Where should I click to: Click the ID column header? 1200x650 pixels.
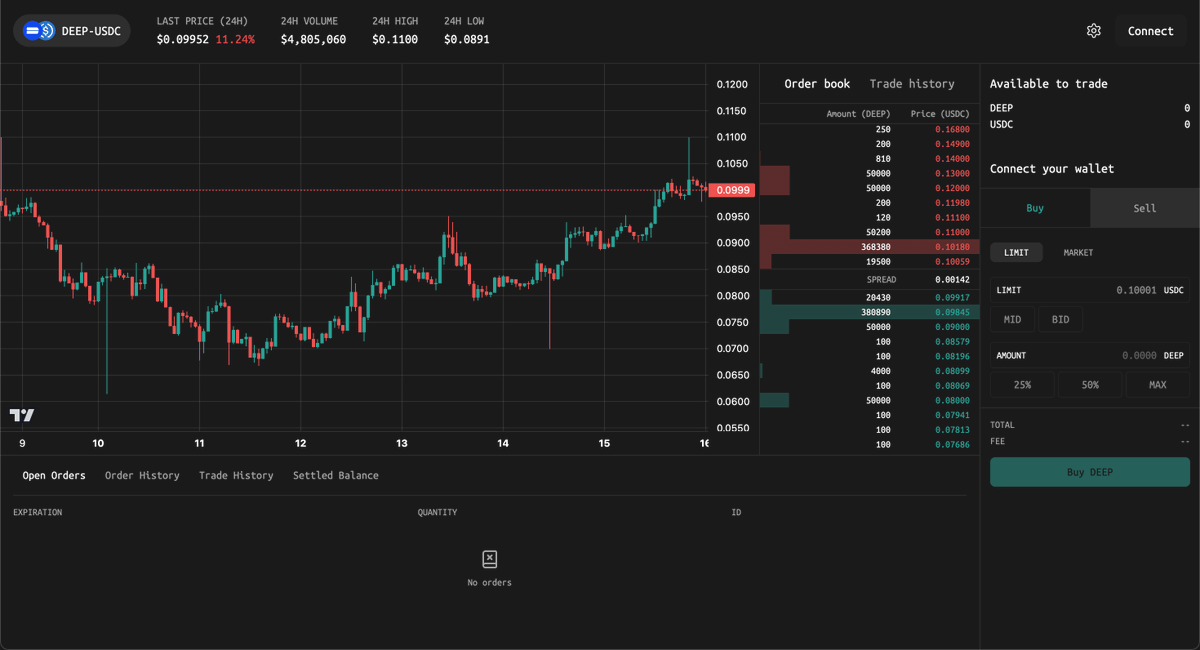[736, 512]
